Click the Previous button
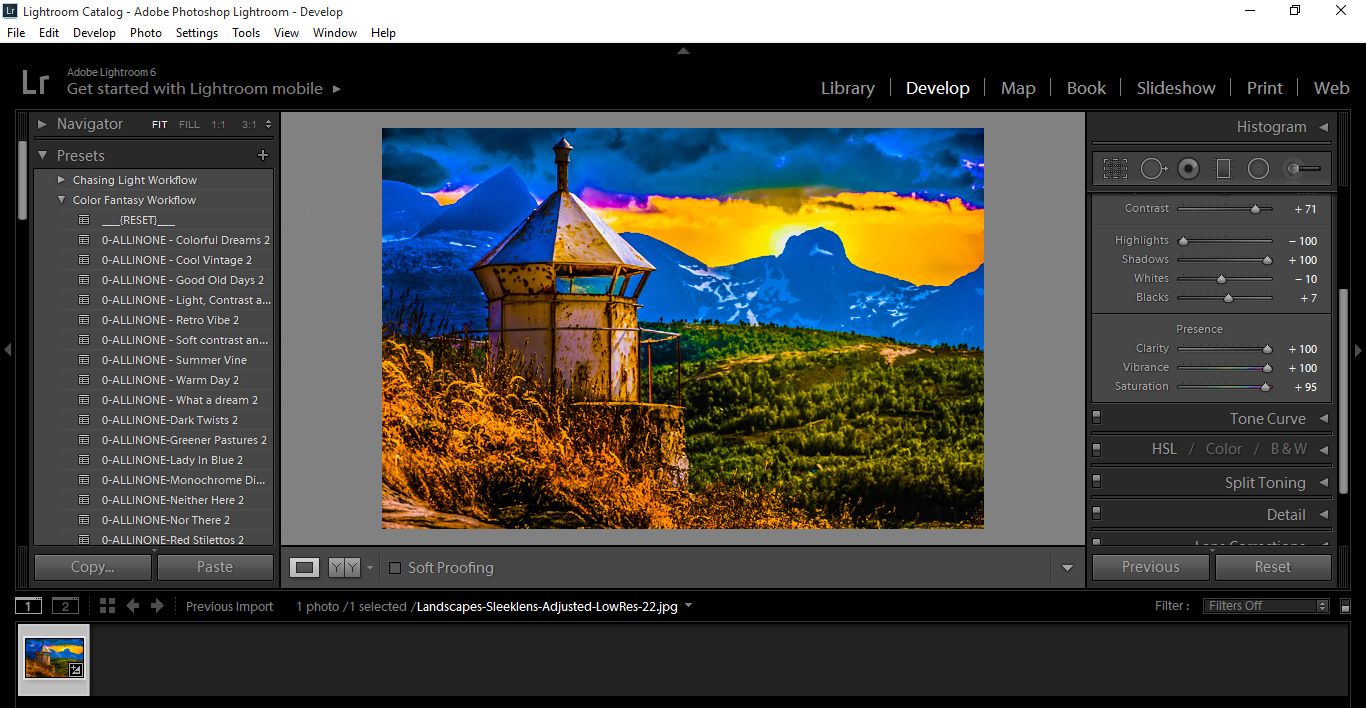The width and height of the screenshot is (1366, 708). [x=1151, y=567]
